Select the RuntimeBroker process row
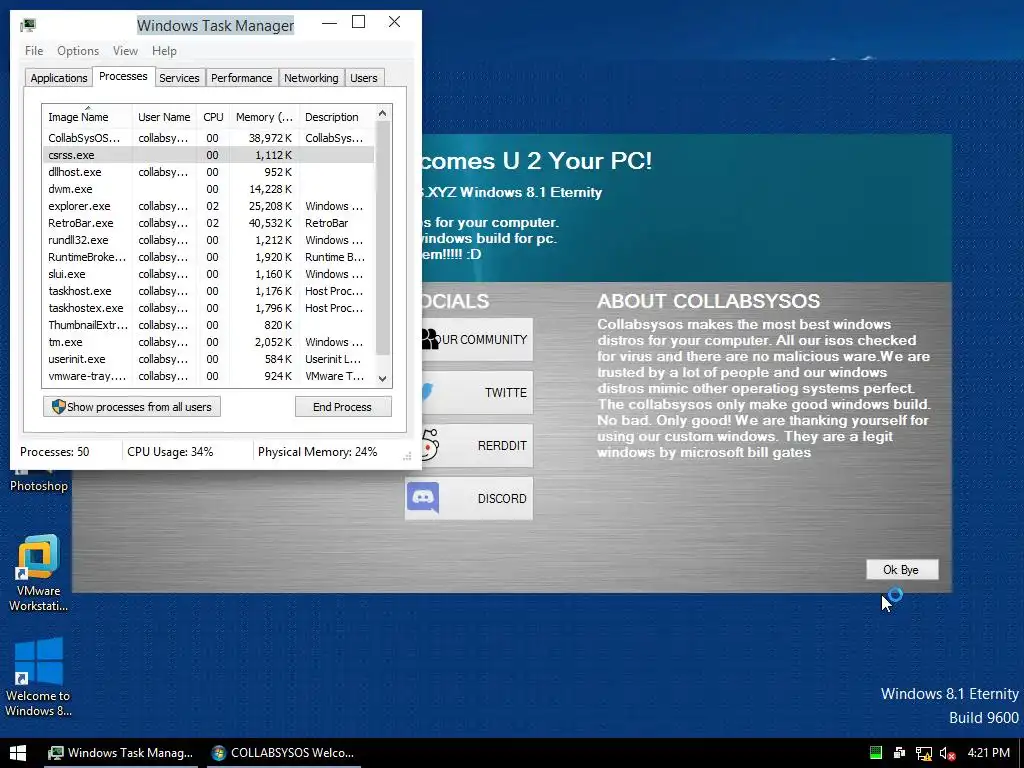The image size is (1024, 768). click(x=208, y=257)
